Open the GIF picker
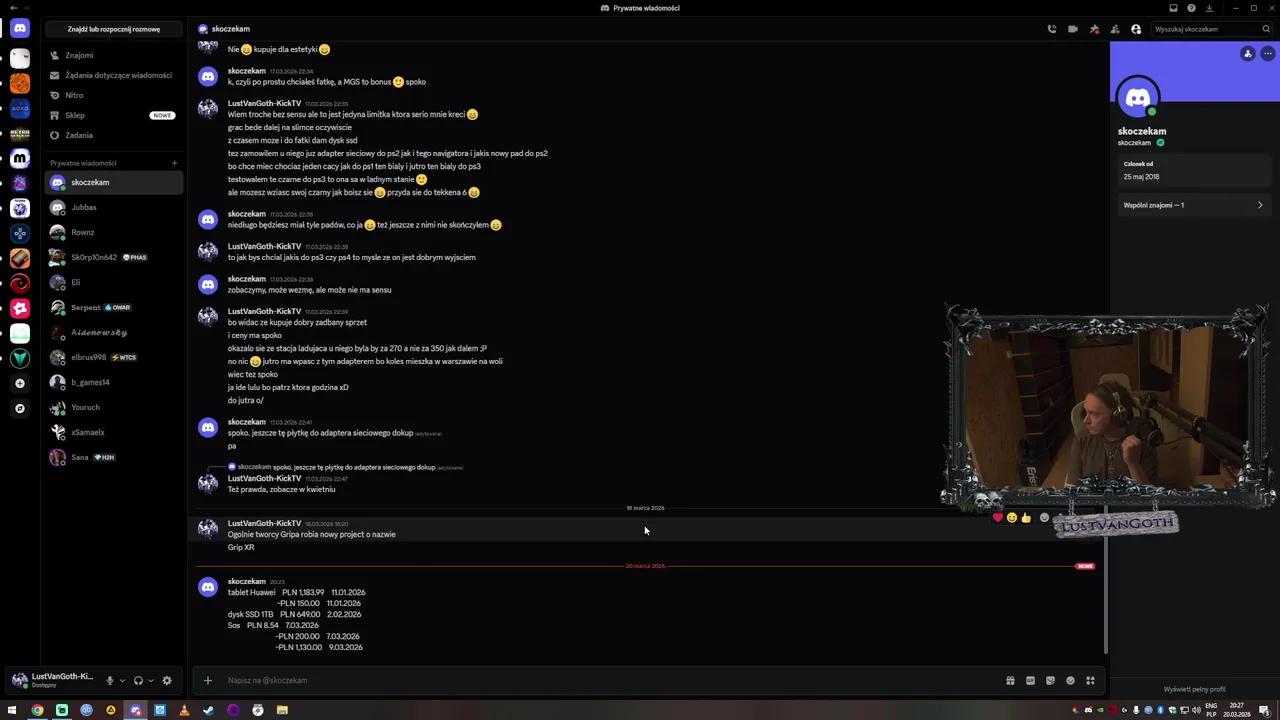 [x=1030, y=681]
